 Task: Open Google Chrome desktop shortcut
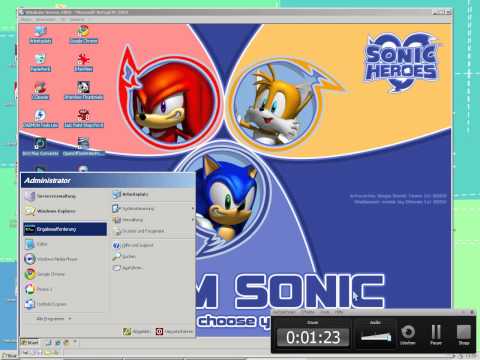(83, 35)
